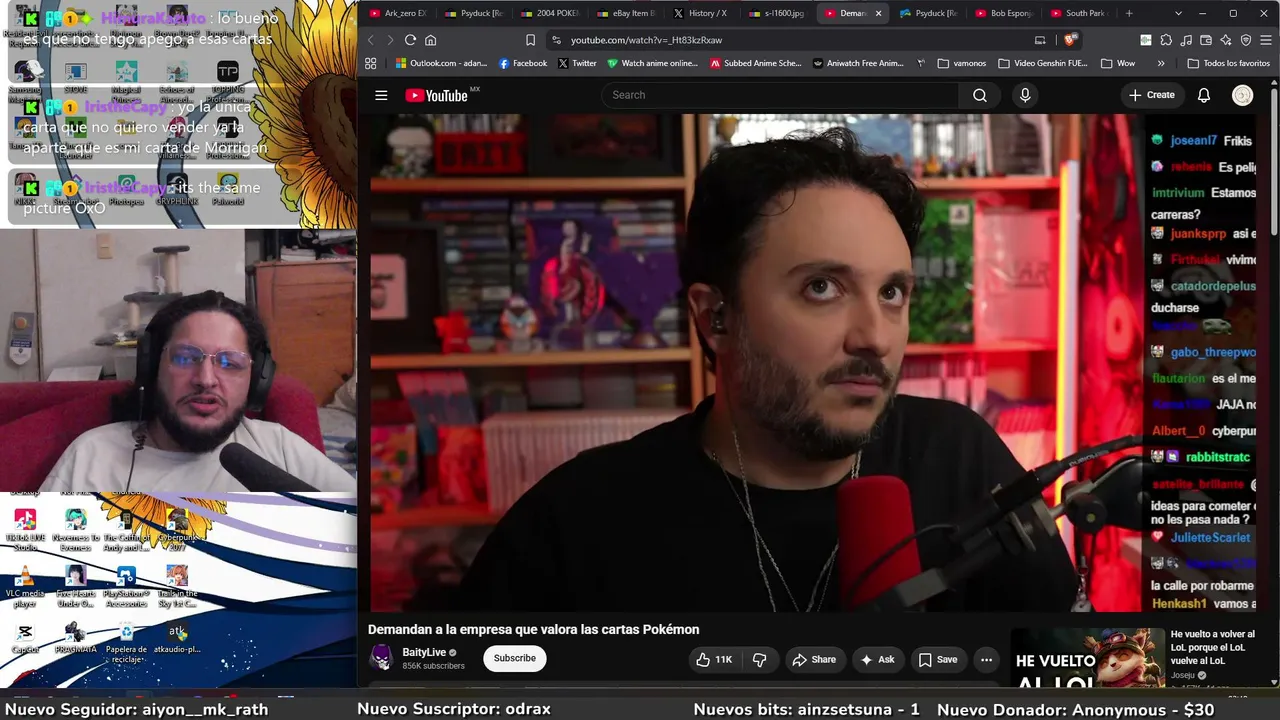Open site information icon beside URL

click(x=556, y=40)
